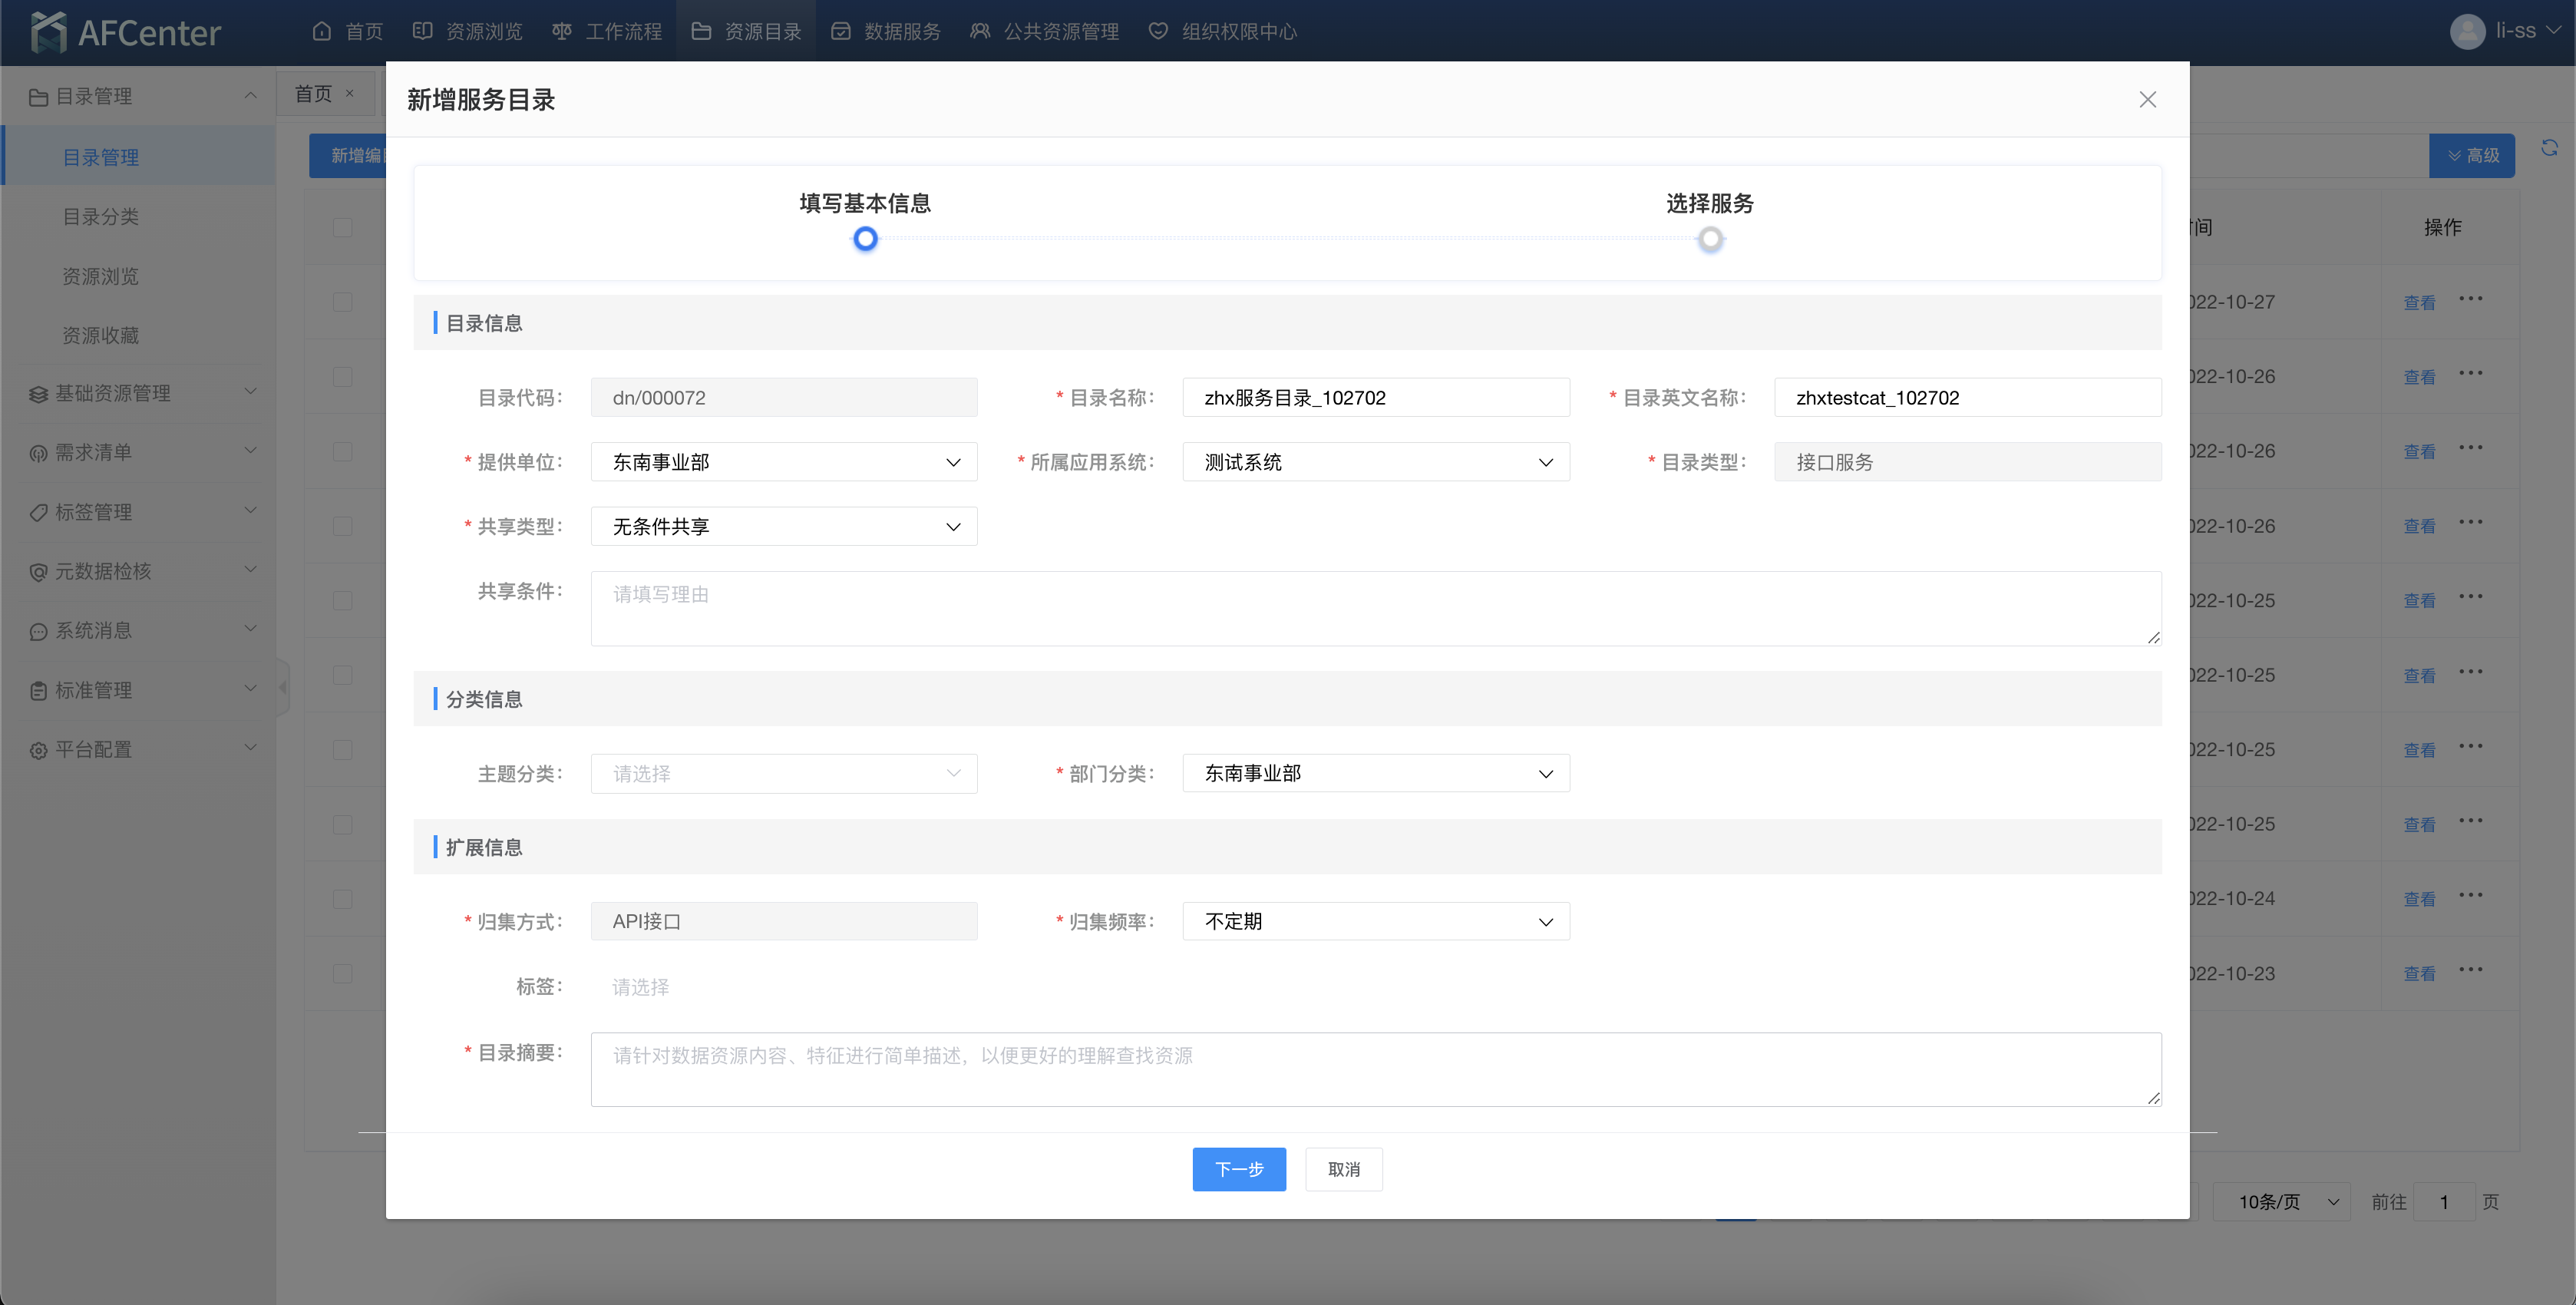This screenshot has width=2576, height=1305.
Task: Click the refresh icon beside 高级 button
Action: click(2549, 149)
